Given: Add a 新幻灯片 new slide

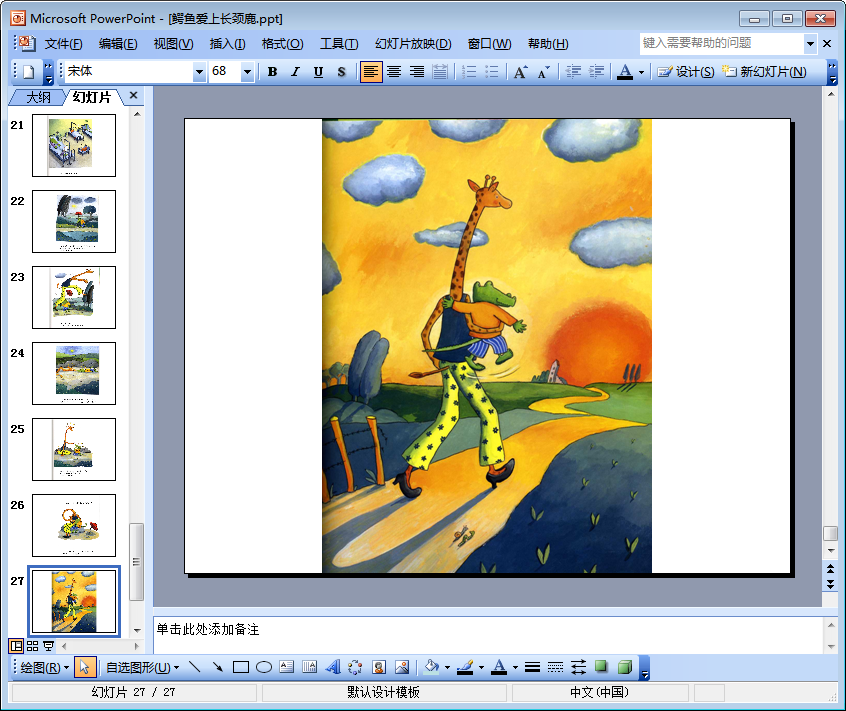Looking at the screenshot, I should (764, 72).
